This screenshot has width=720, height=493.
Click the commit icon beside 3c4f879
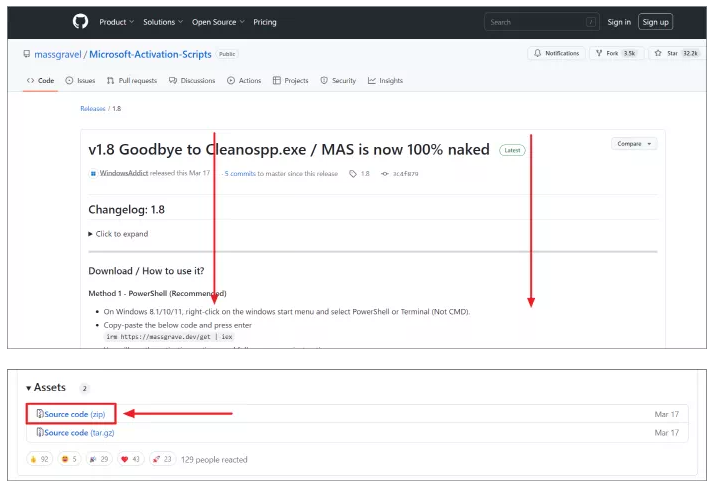pos(385,174)
